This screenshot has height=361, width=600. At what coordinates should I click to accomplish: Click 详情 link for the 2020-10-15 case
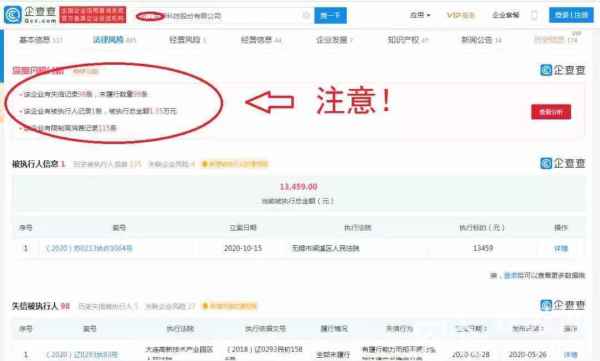pyautogui.click(x=561, y=248)
